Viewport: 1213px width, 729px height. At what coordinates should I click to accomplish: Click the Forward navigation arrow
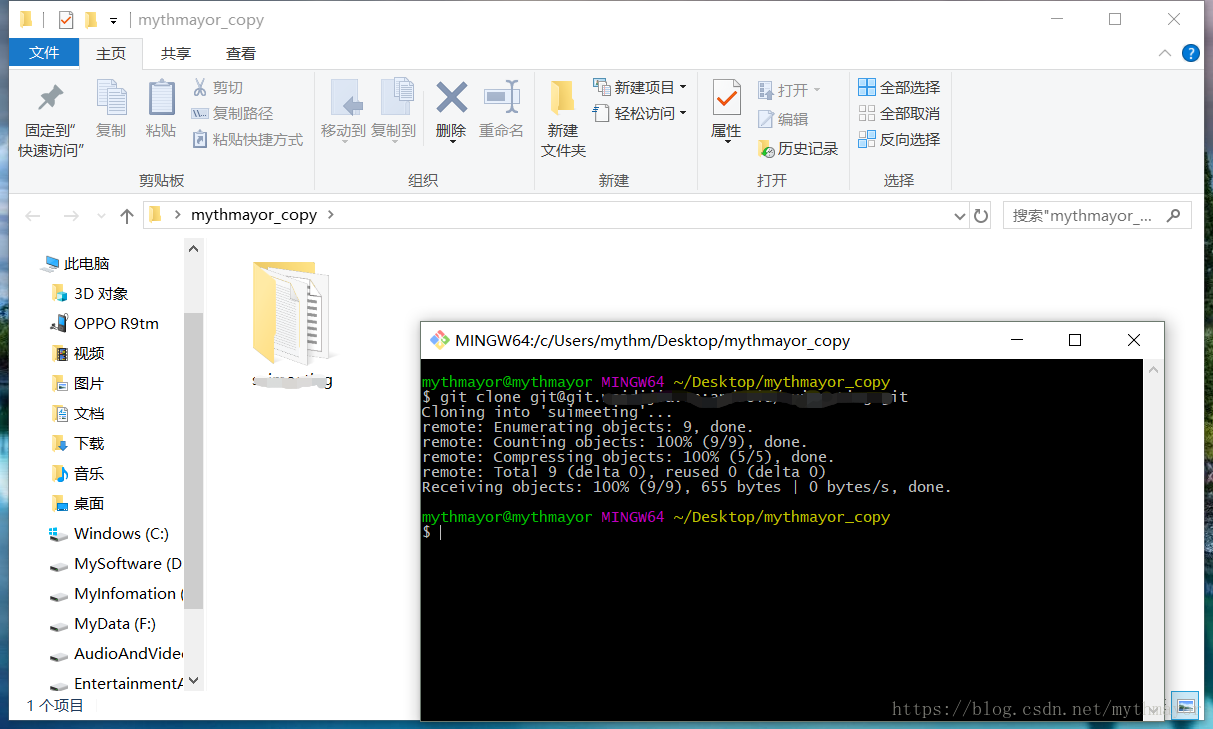pyautogui.click(x=71, y=215)
